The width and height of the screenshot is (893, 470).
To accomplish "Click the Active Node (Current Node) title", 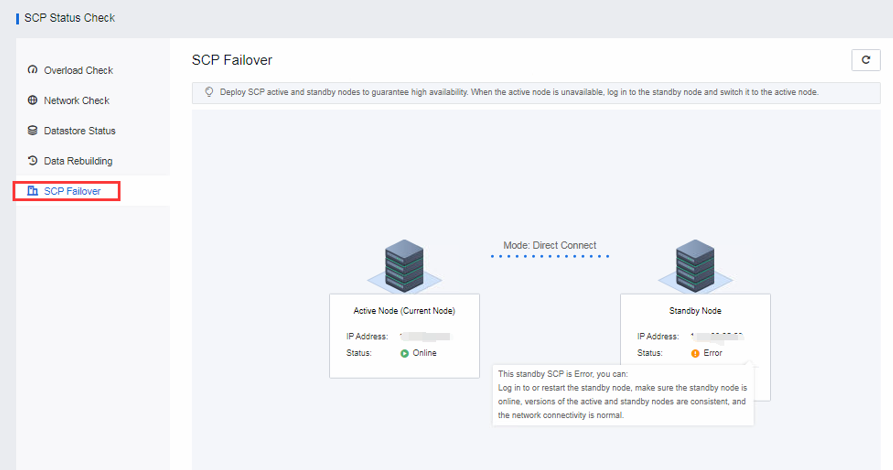I will 404,311.
